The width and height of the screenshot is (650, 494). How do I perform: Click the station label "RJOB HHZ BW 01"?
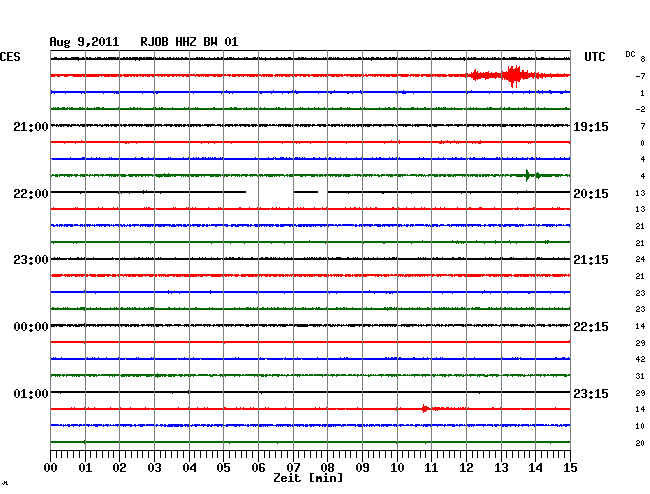click(x=189, y=42)
